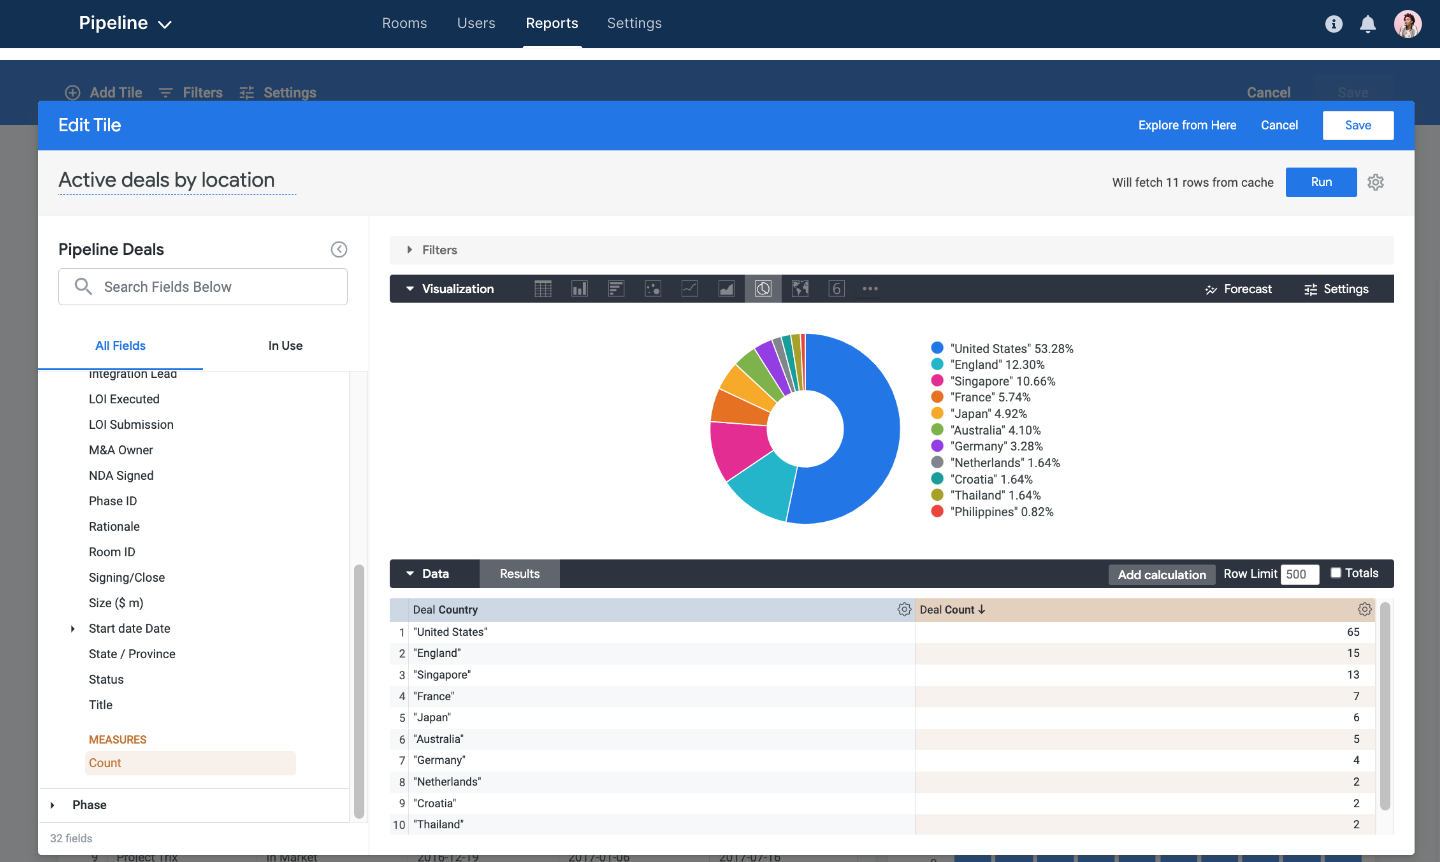This screenshot has height=862, width=1440.
Task: Select the line chart visualization
Action: point(689,288)
